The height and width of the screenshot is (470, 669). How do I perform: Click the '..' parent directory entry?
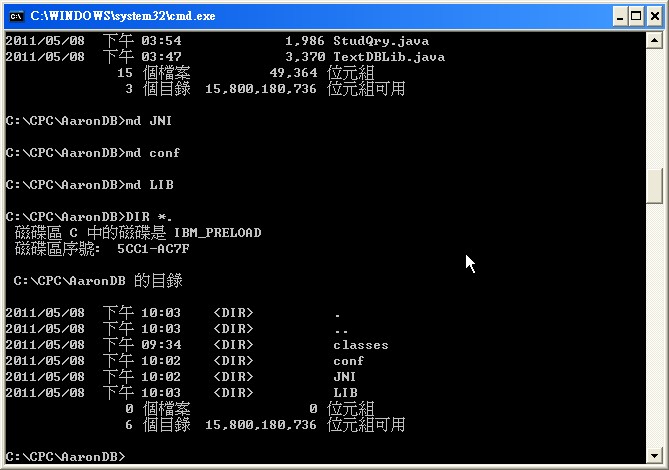[x=341, y=331]
